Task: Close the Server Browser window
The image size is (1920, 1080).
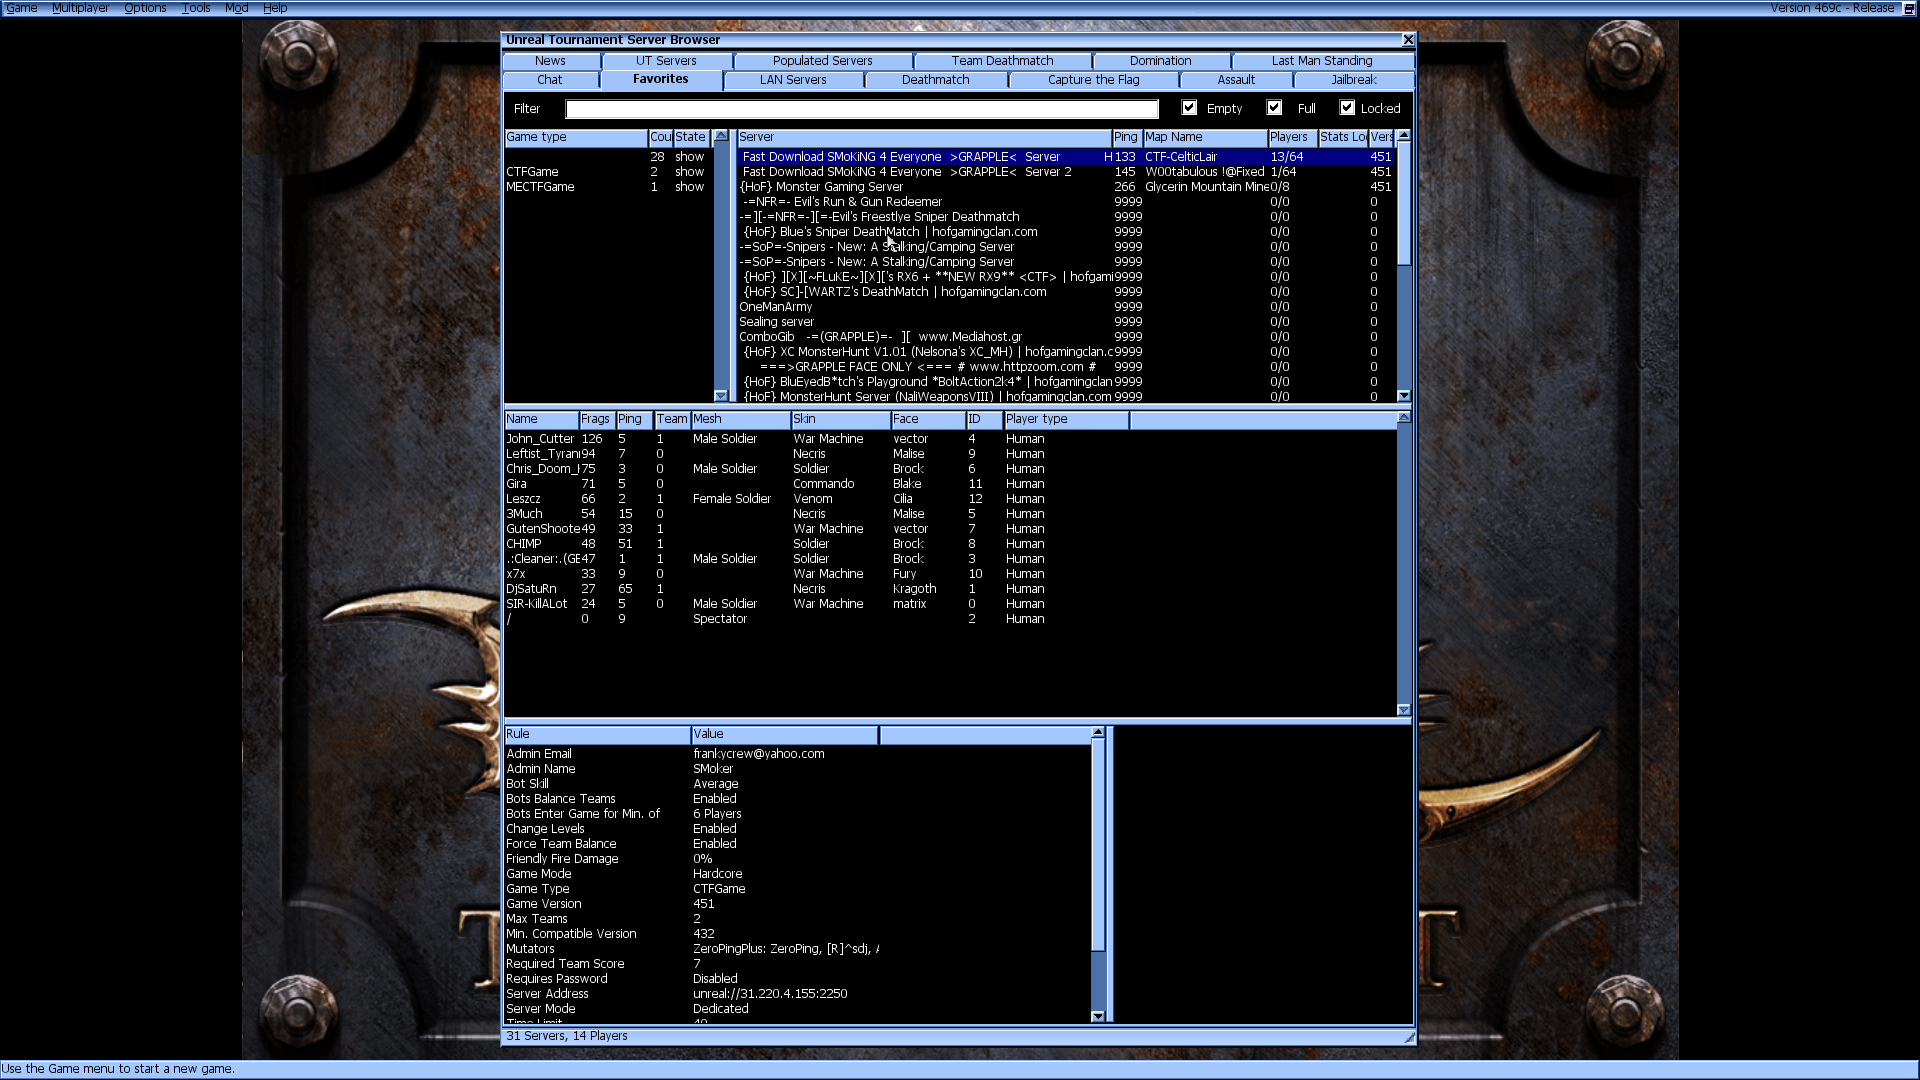Action: pos(1408,40)
